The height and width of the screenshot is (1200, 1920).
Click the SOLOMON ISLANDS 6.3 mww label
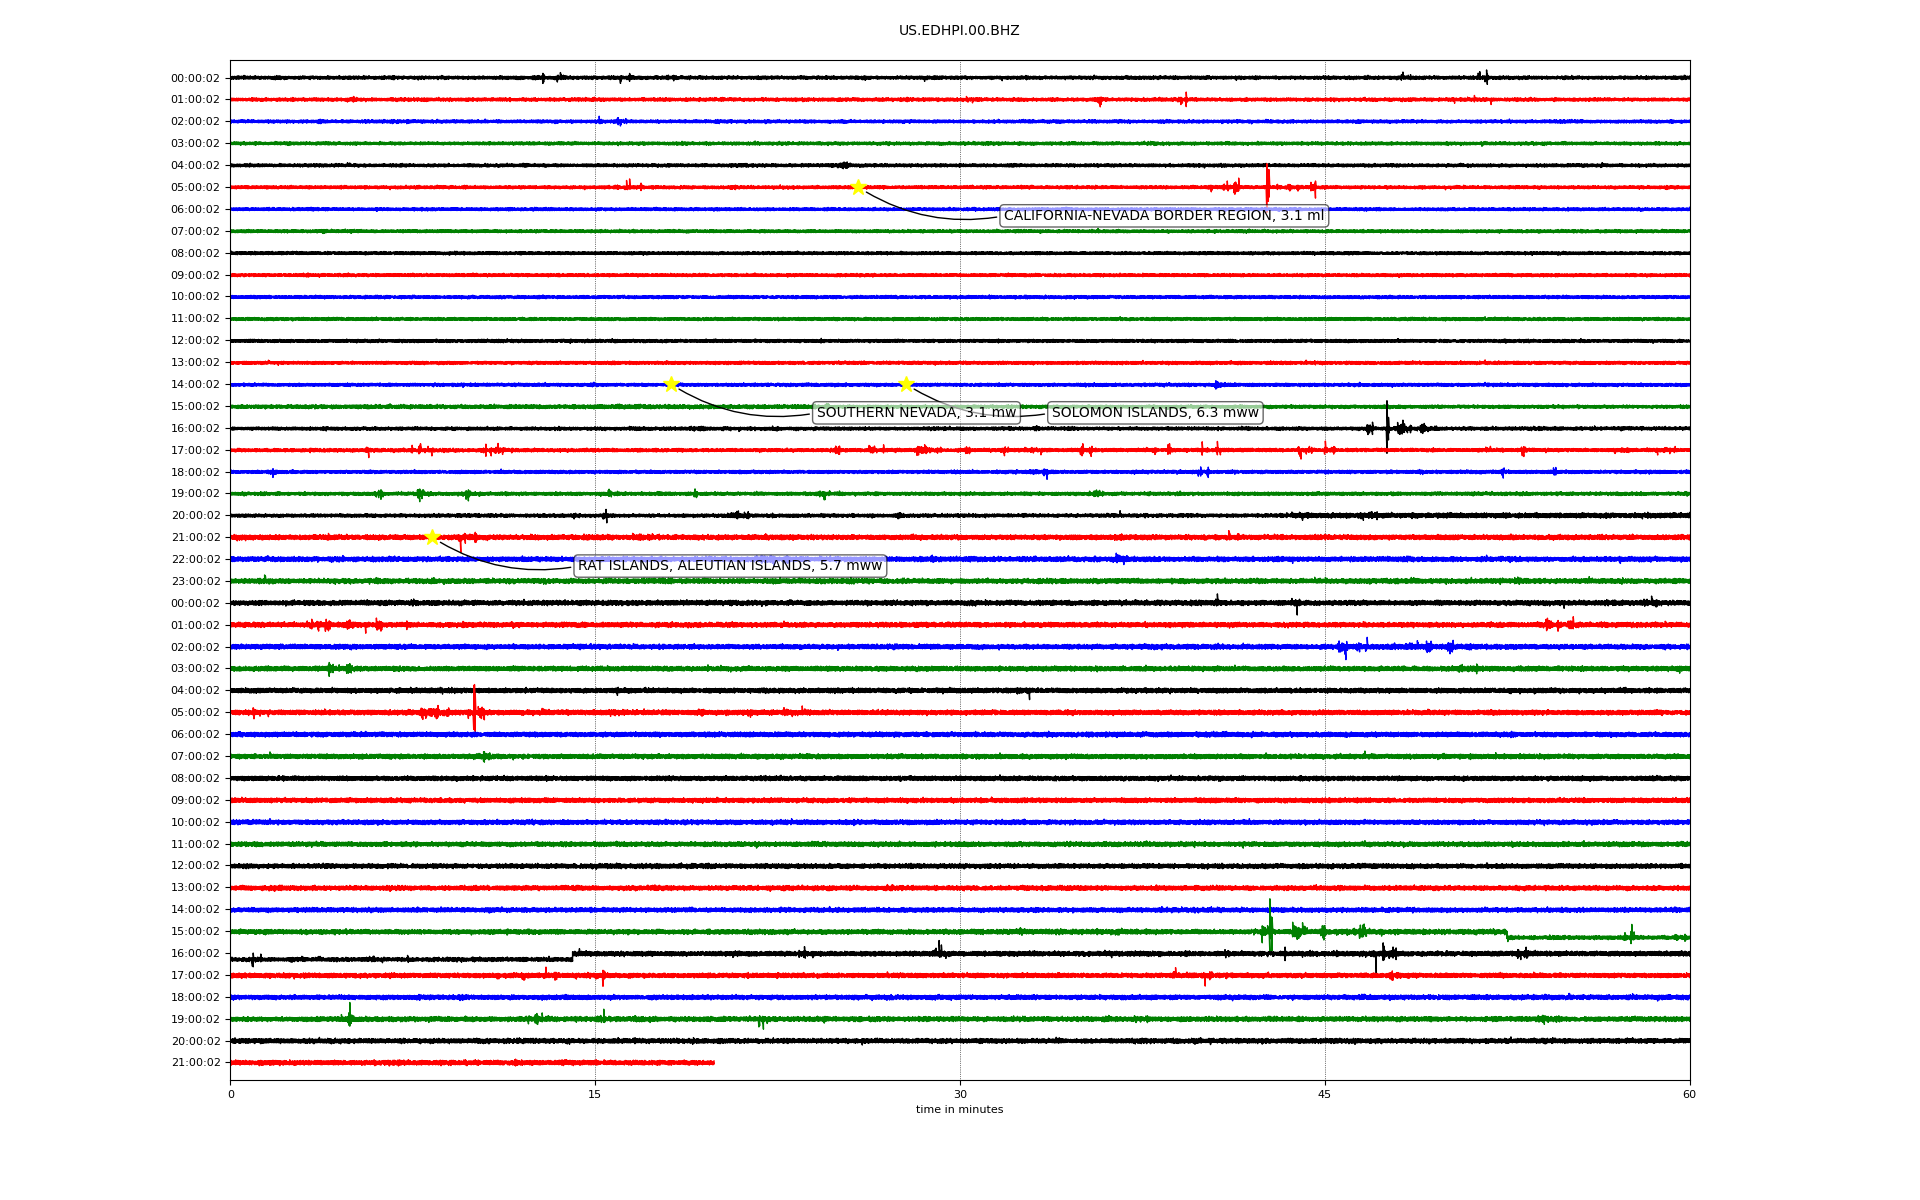click(x=1155, y=413)
